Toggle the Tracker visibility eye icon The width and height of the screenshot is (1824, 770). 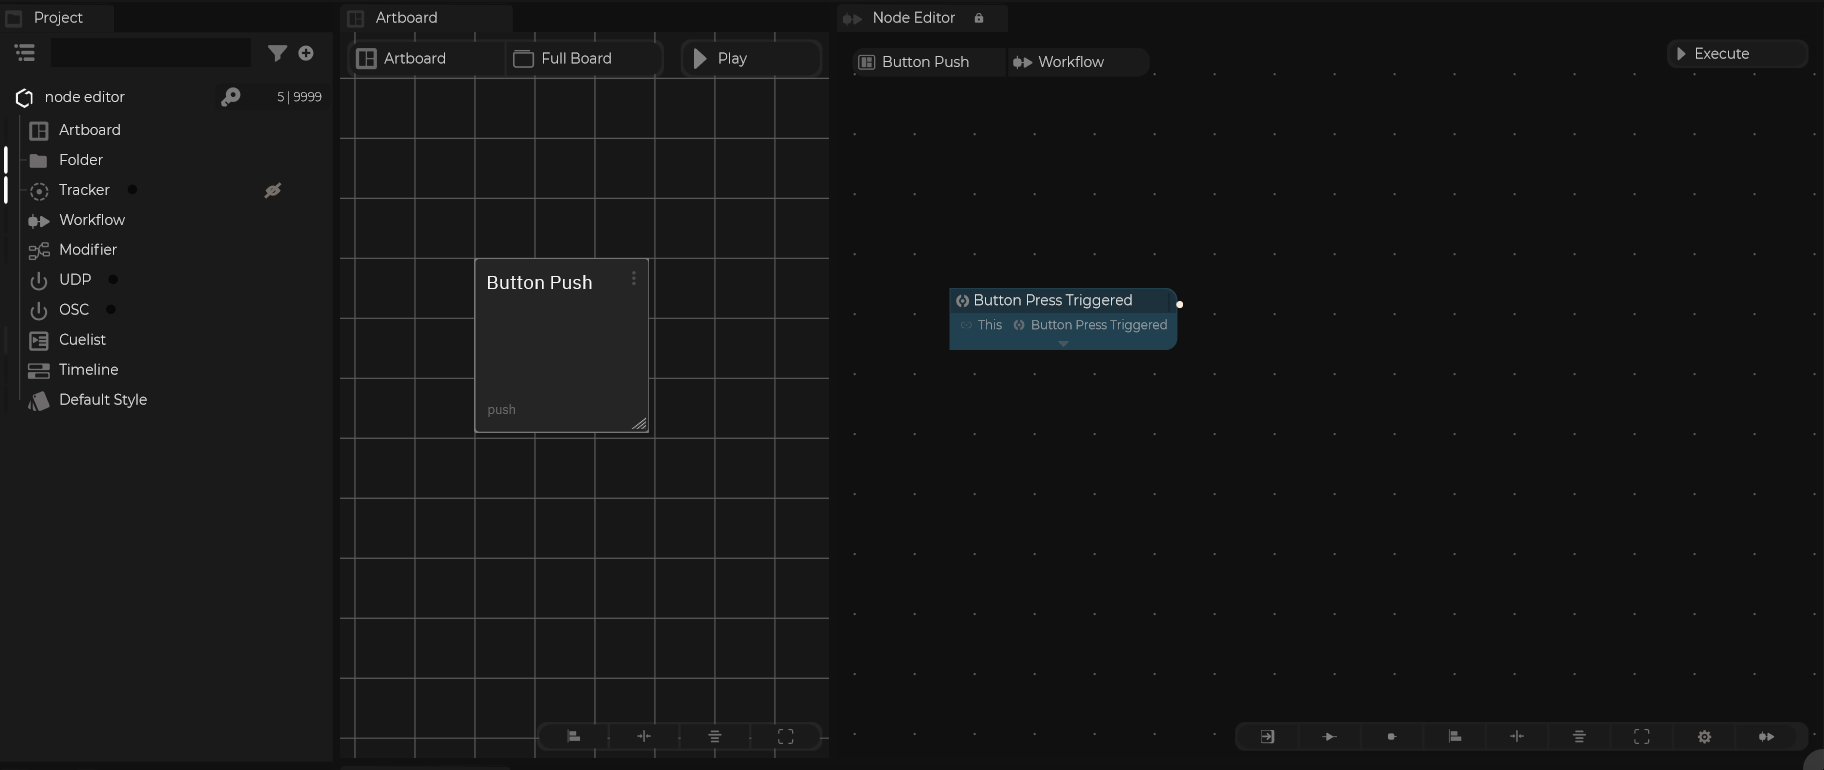click(272, 190)
